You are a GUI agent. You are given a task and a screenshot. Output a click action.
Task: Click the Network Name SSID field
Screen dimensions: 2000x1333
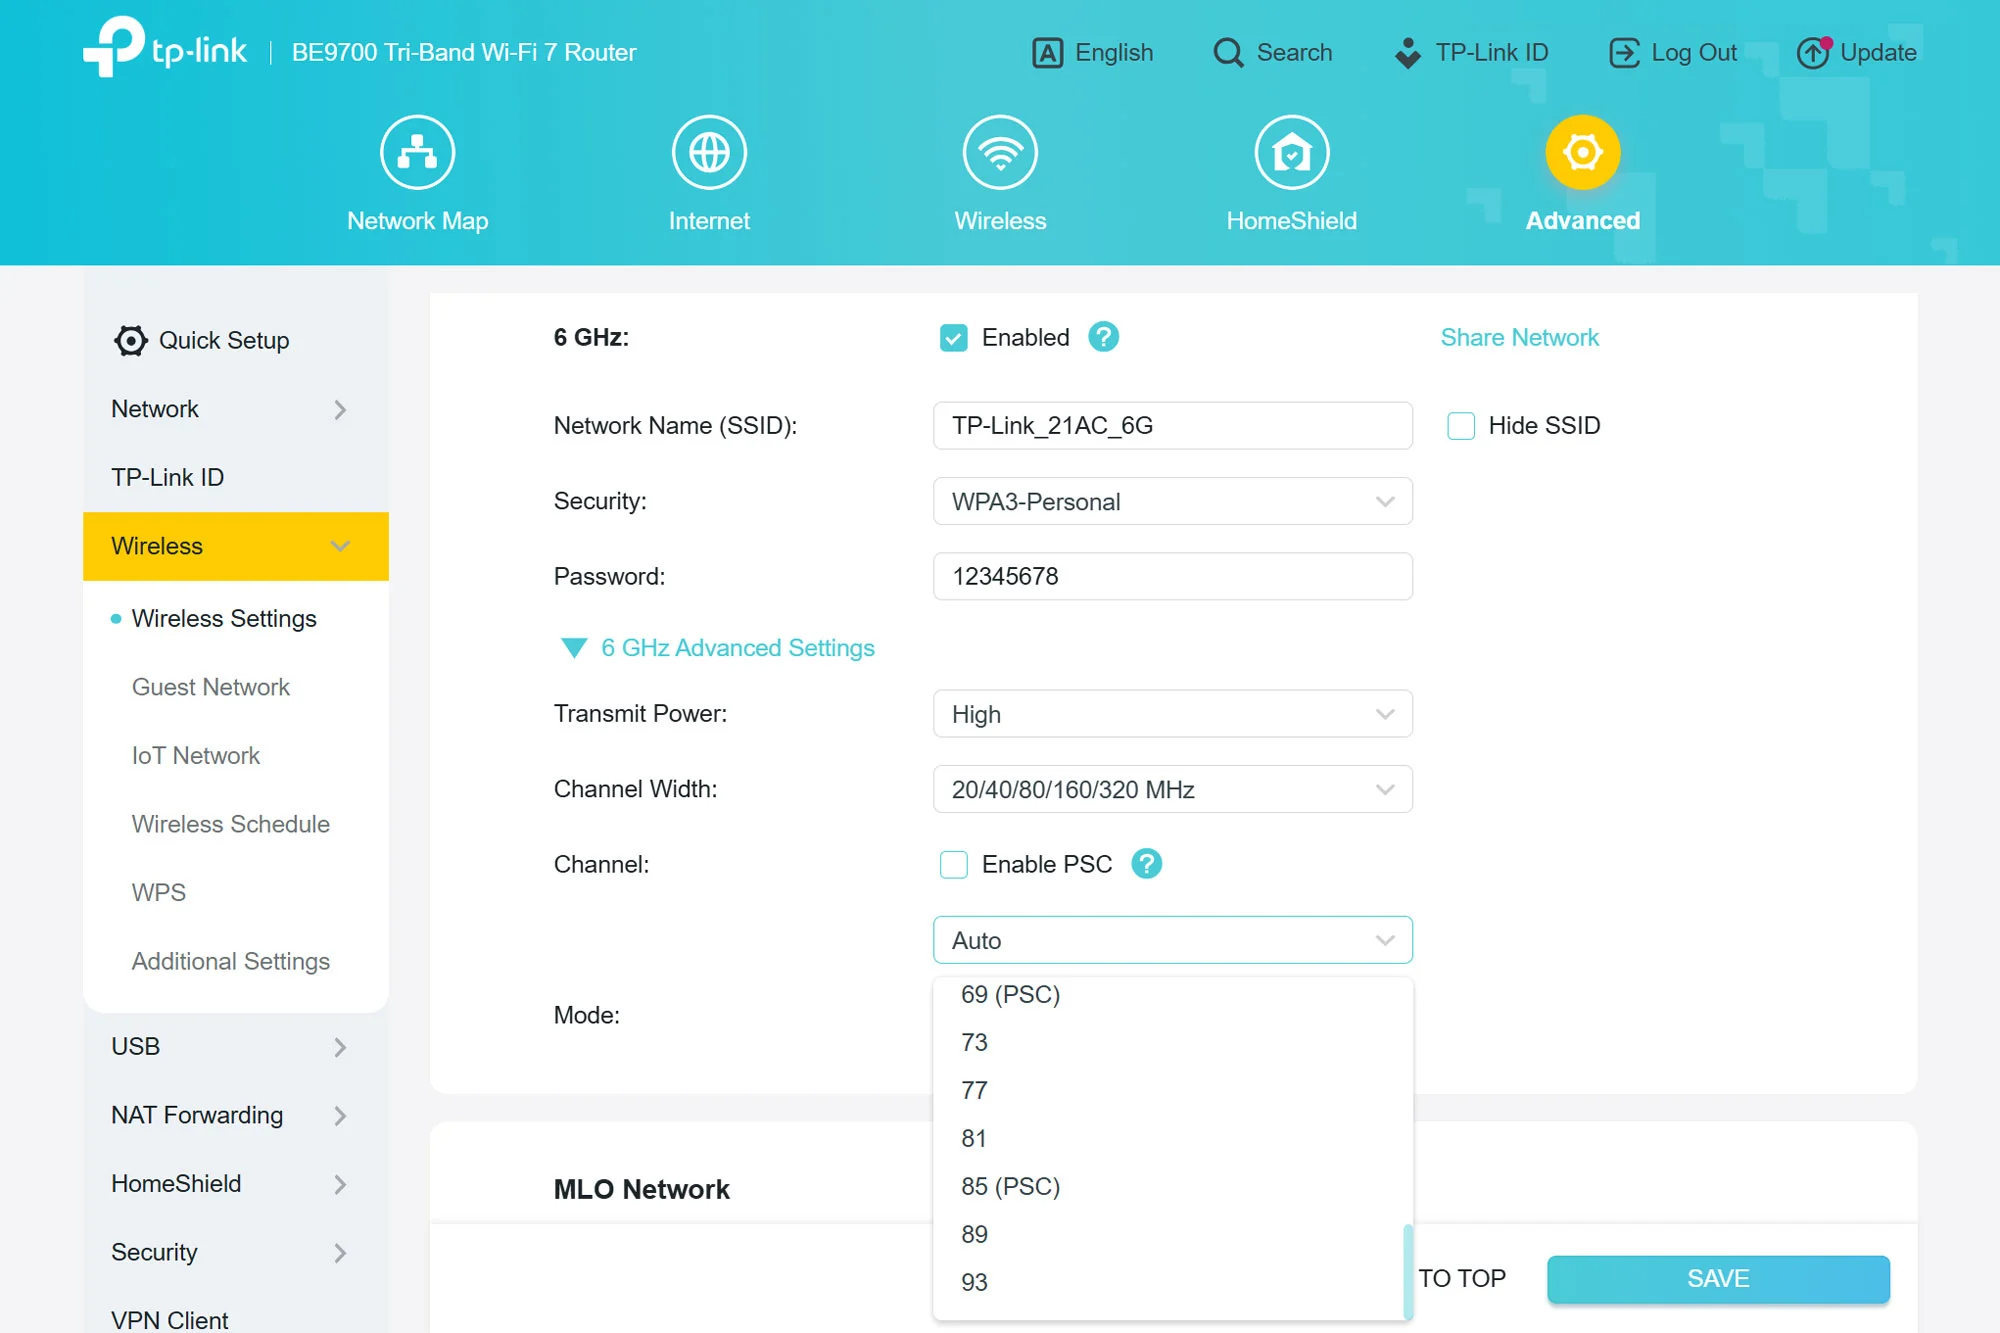(x=1173, y=426)
